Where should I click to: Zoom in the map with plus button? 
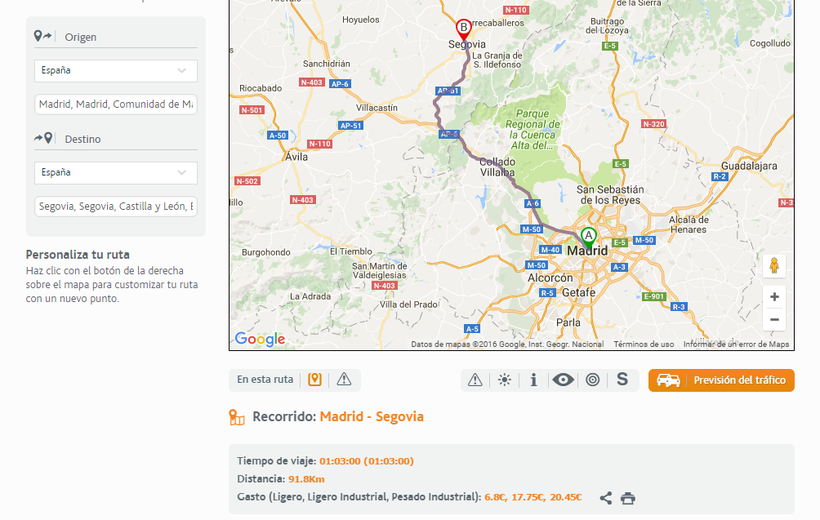coord(774,297)
